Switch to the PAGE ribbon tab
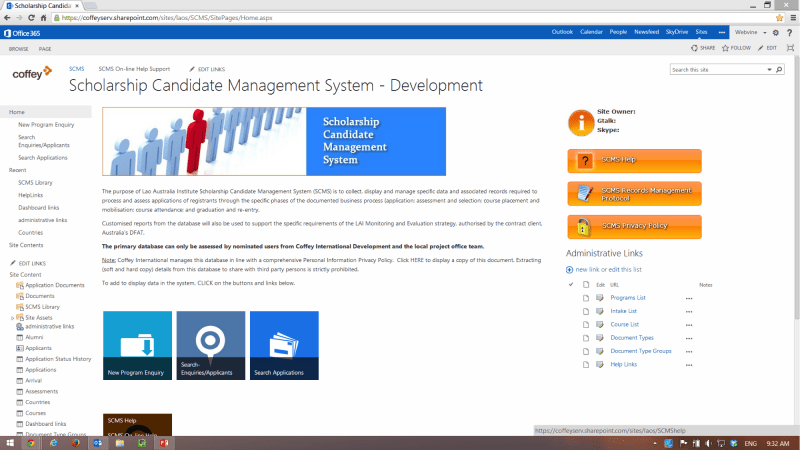This screenshot has width=800, height=450. [45, 49]
